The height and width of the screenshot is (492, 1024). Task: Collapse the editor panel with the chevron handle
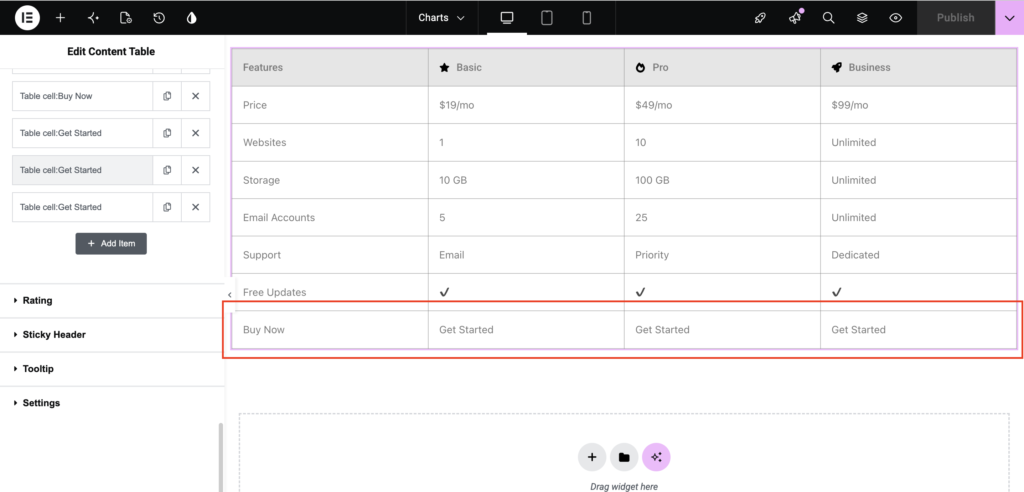(x=229, y=295)
